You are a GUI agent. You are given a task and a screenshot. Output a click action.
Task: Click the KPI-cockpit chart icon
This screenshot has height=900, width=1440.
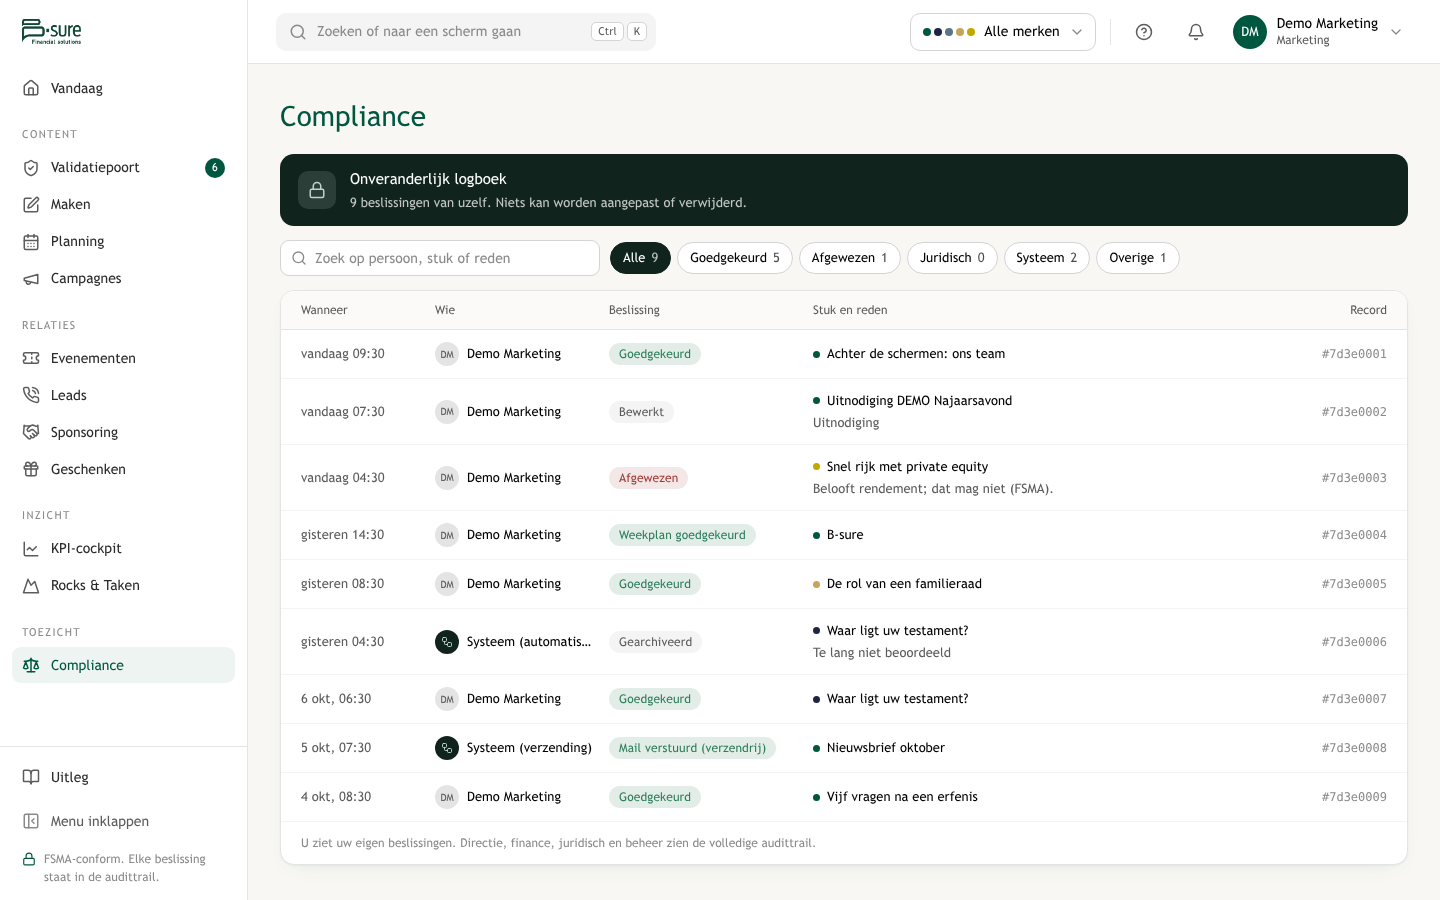(x=31, y=548)
